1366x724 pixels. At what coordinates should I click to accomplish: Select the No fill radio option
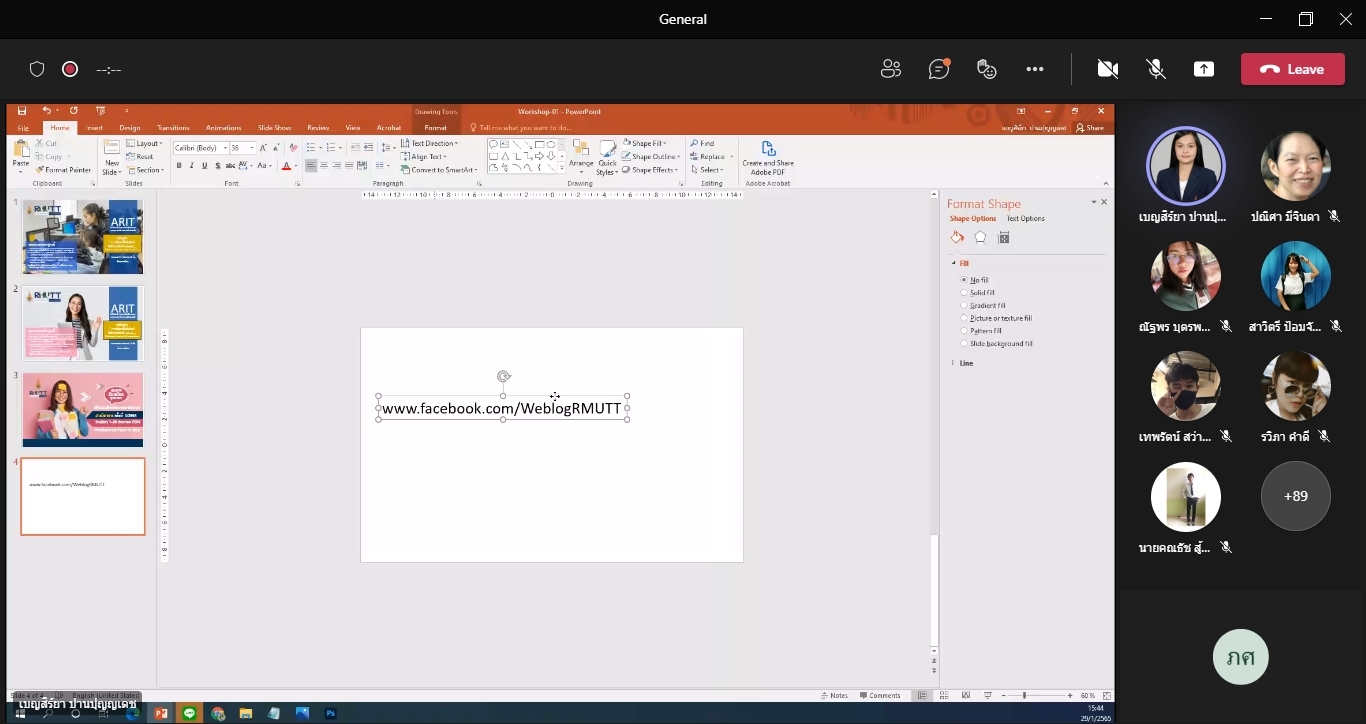pos(974,280)
